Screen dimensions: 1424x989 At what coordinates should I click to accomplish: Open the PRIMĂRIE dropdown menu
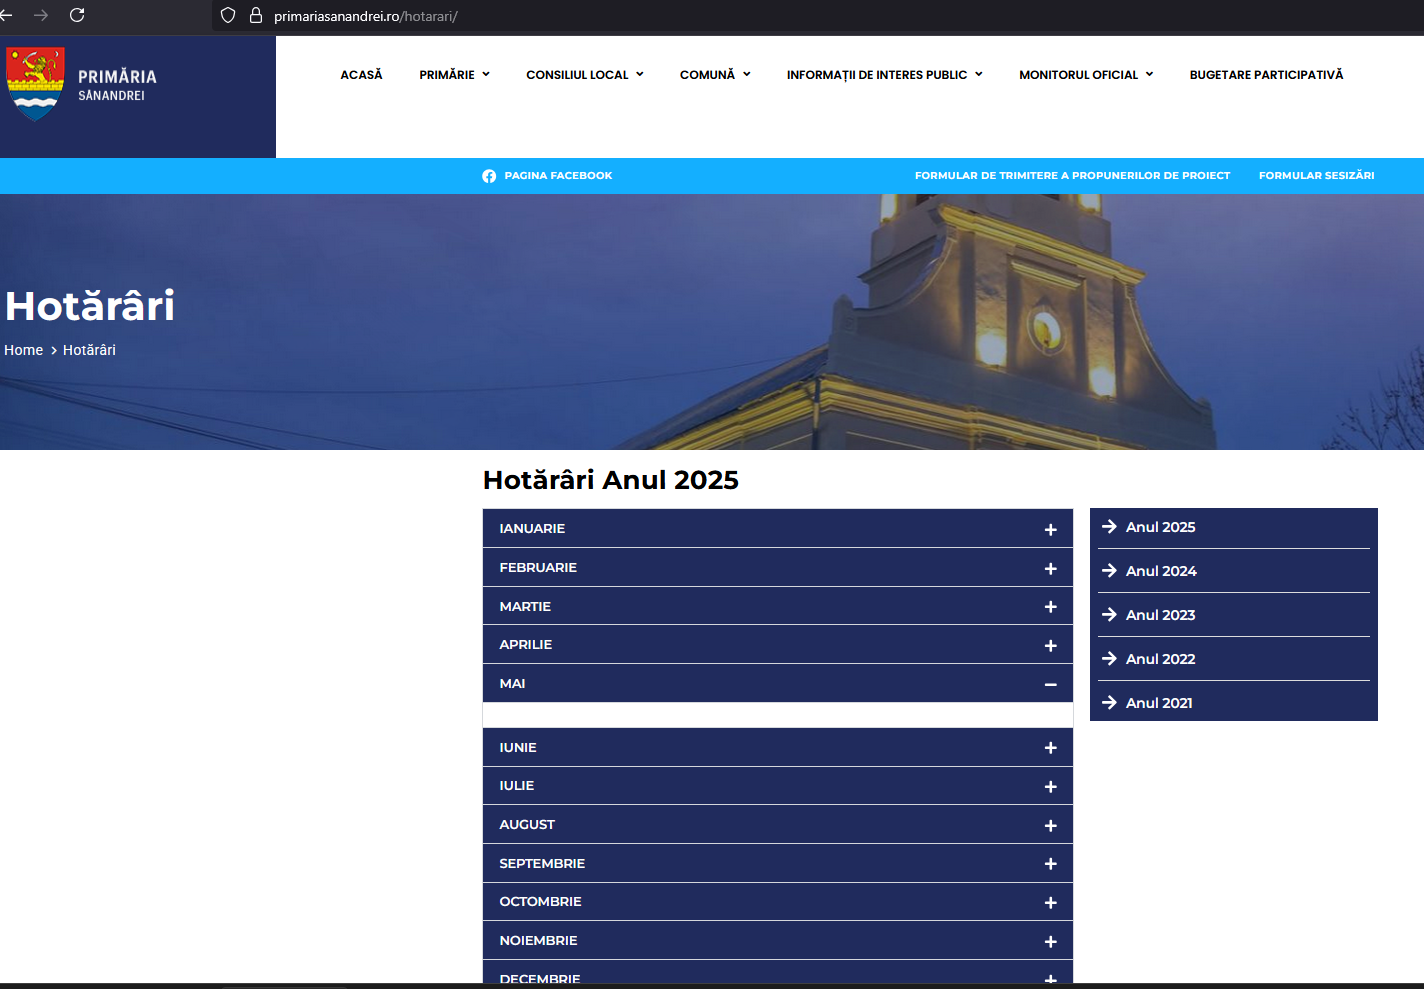tap(454, 75)
